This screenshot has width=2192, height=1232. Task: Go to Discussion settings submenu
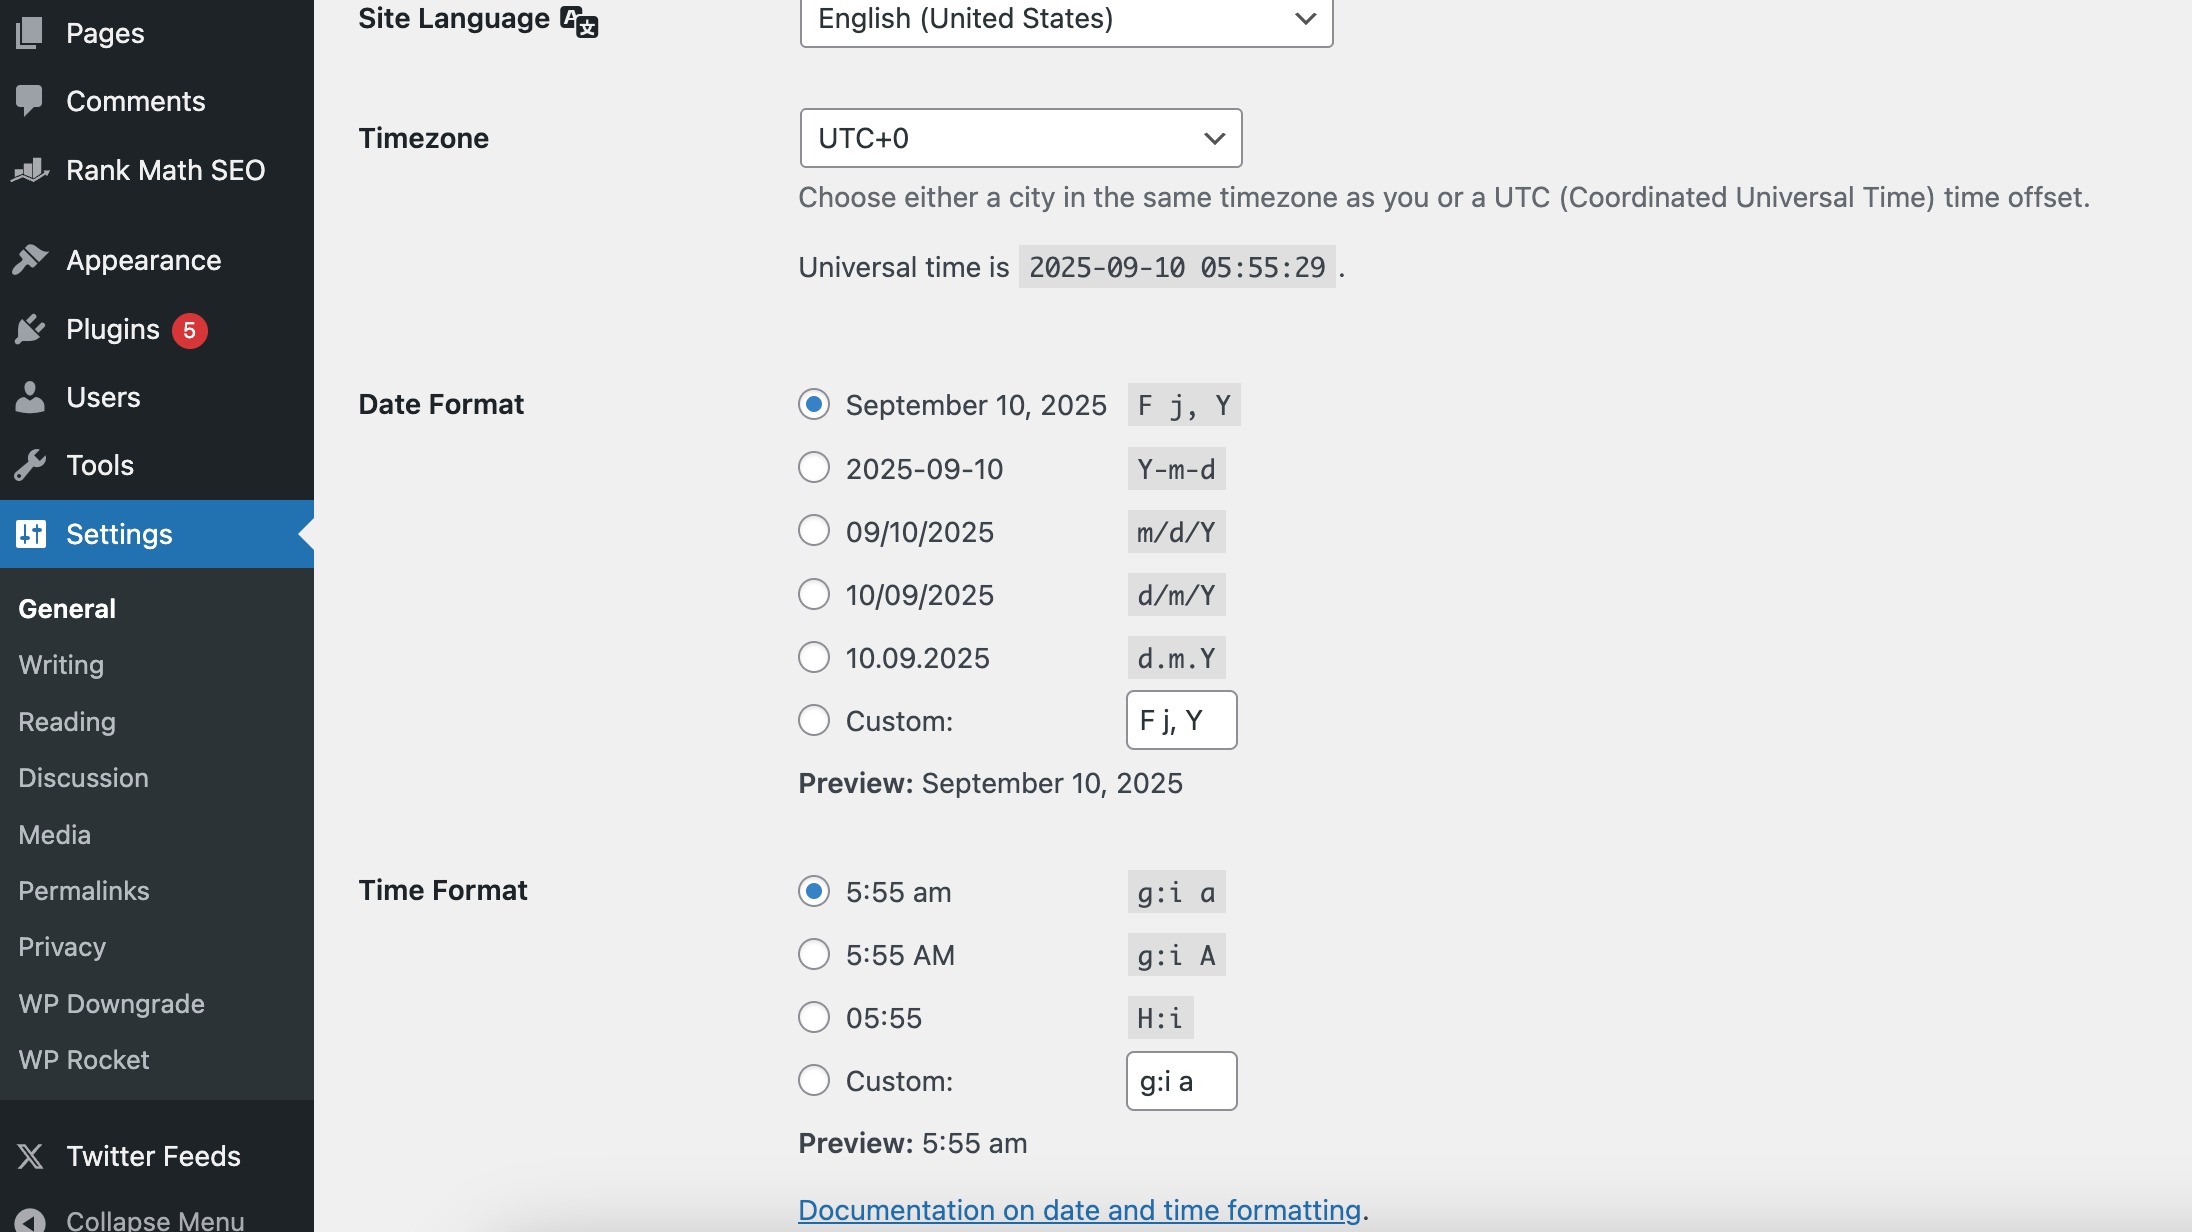click(x=83, y=778)
